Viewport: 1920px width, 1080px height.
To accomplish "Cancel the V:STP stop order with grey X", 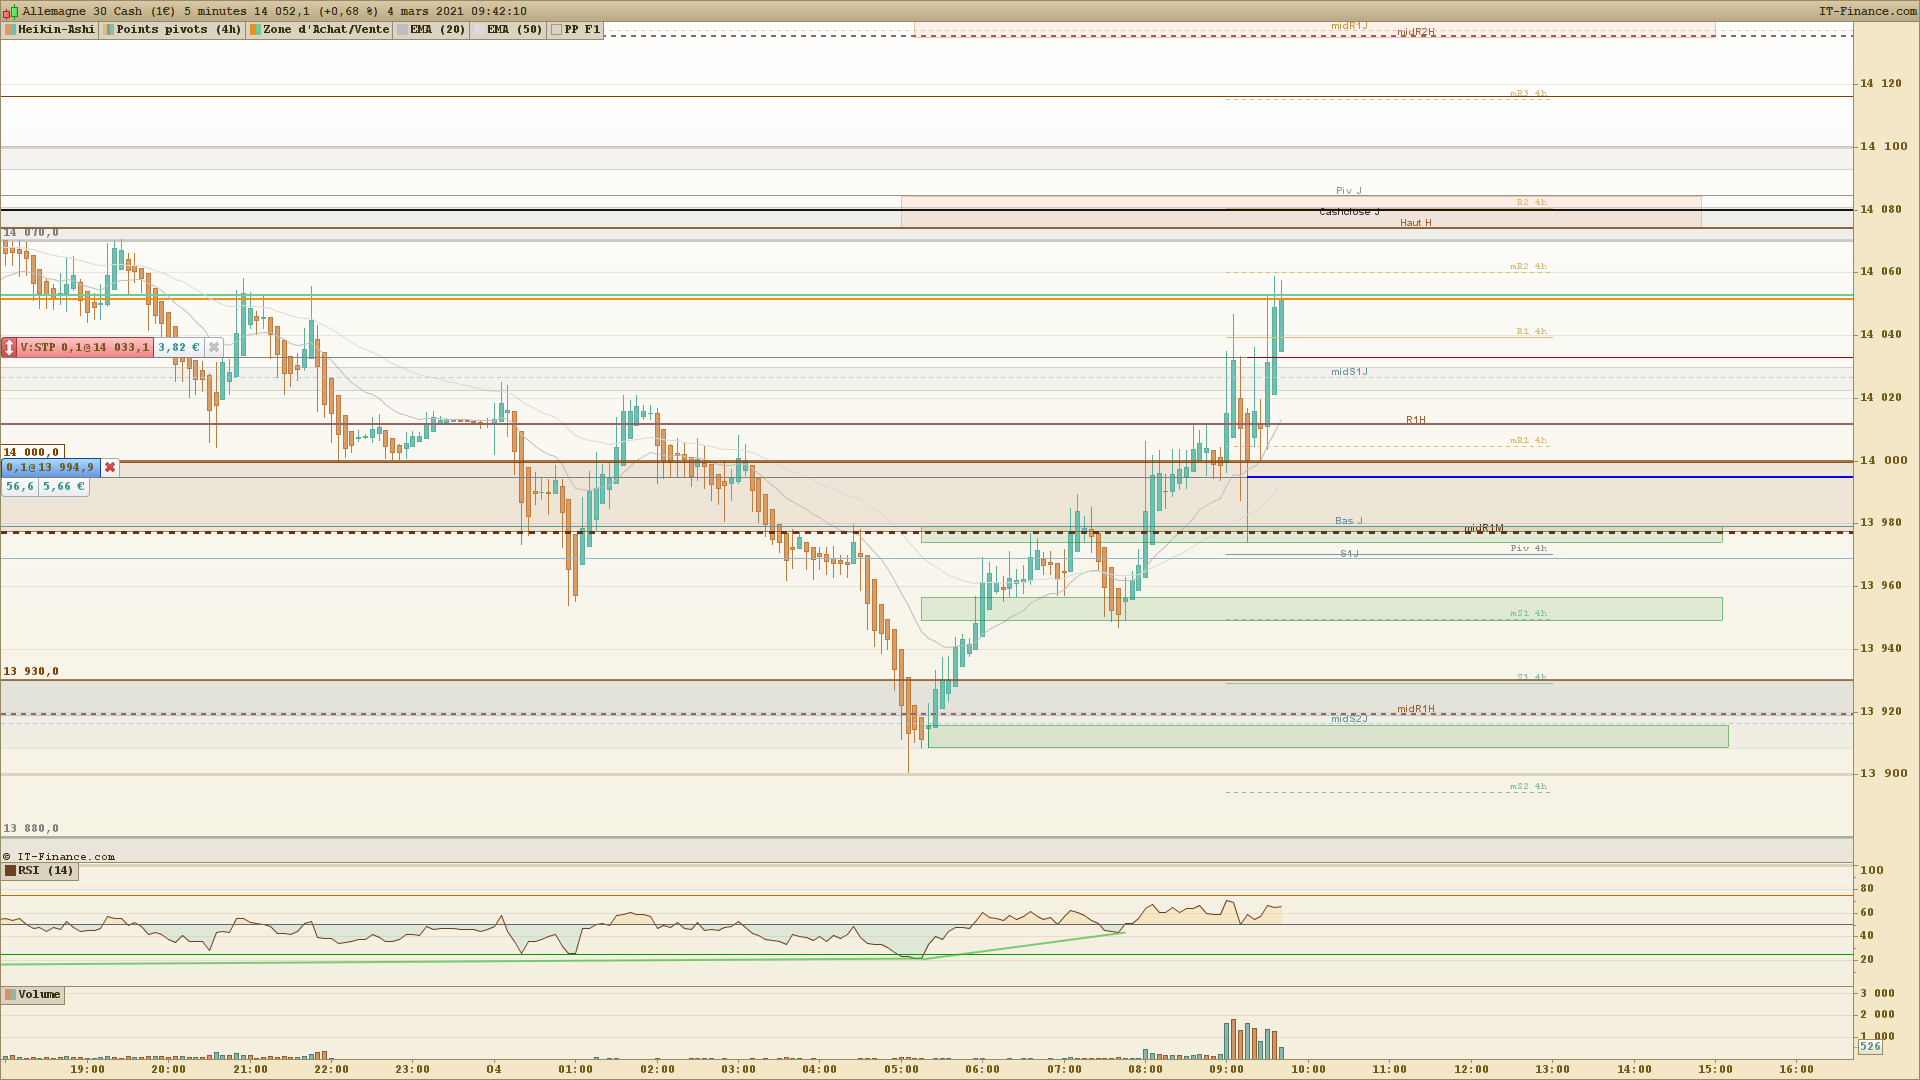I will tap(213, 348).
